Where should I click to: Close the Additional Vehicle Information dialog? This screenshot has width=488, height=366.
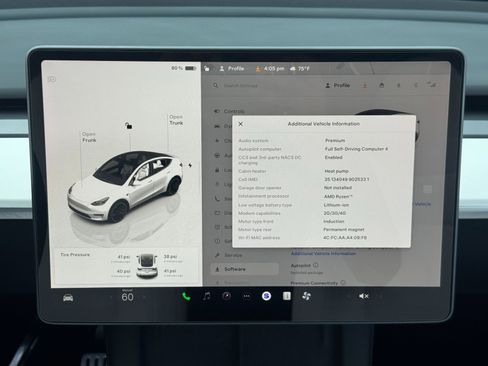240,124
